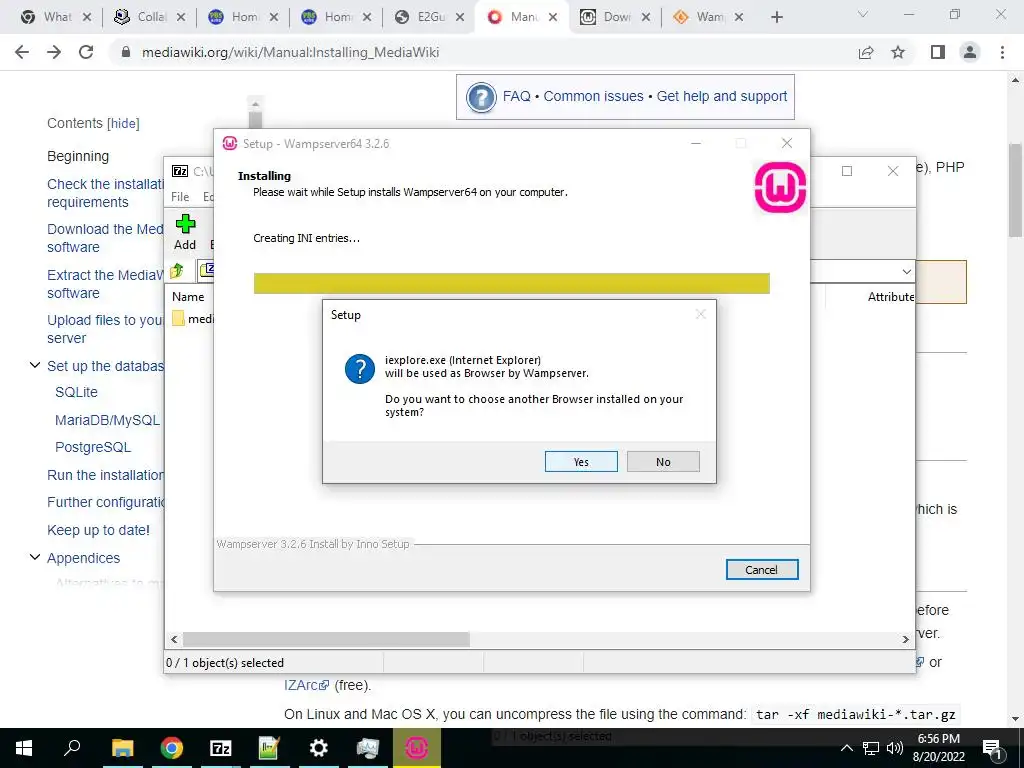Open Get help and support link
The height and width of the screenshot is (768, 1024).
pos(722,96)
